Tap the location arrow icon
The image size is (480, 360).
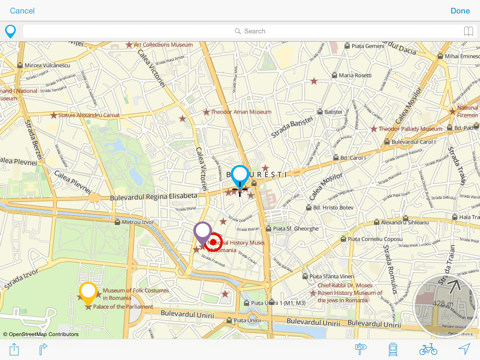point(464,349)
